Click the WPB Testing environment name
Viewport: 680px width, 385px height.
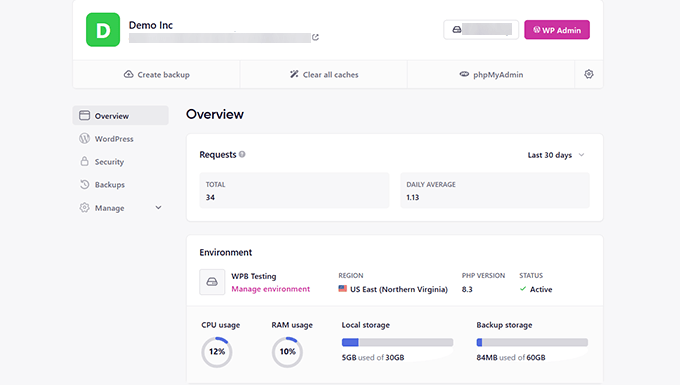(x=254, y=276)
